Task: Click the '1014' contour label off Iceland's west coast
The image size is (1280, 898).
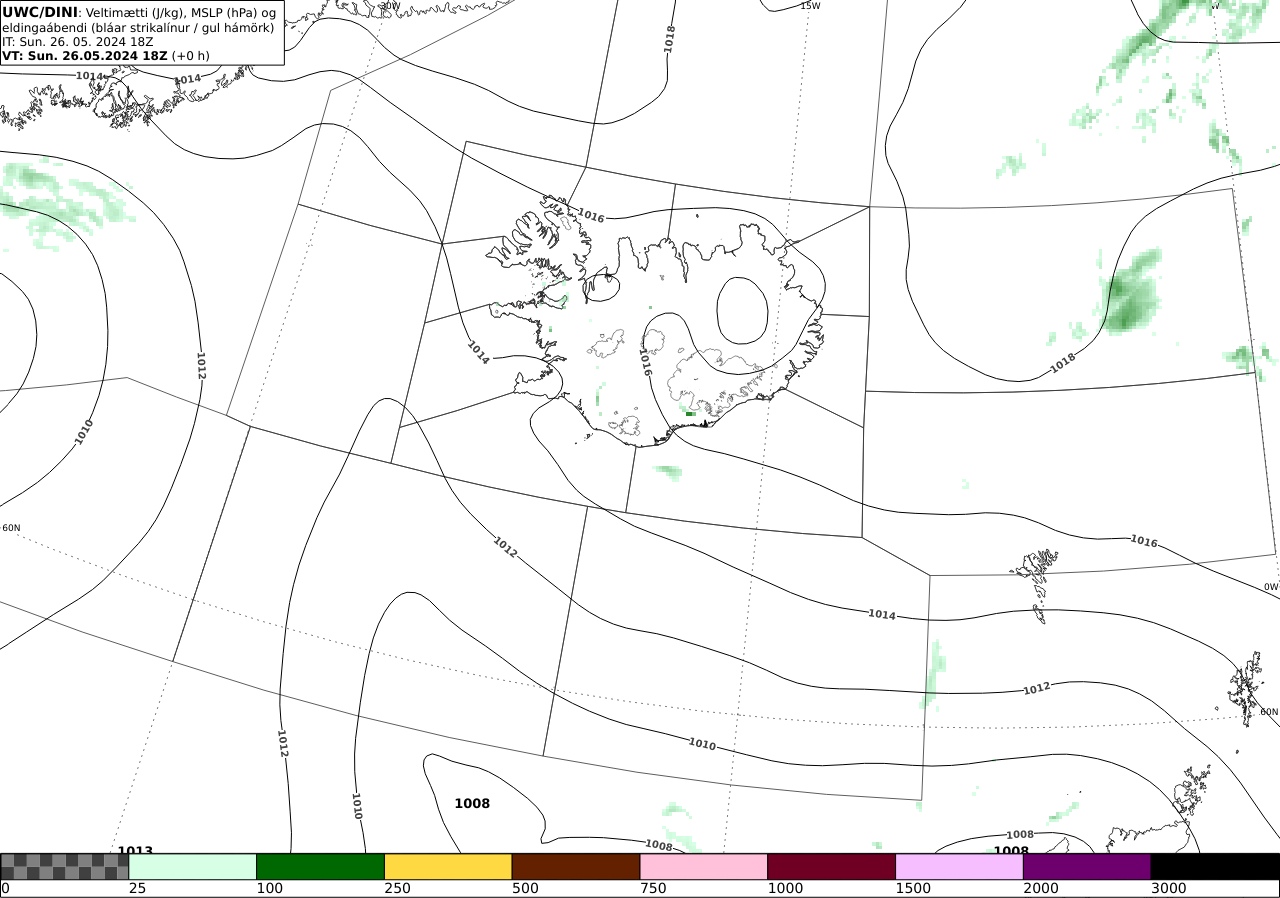Action: [x=478, y=353]
